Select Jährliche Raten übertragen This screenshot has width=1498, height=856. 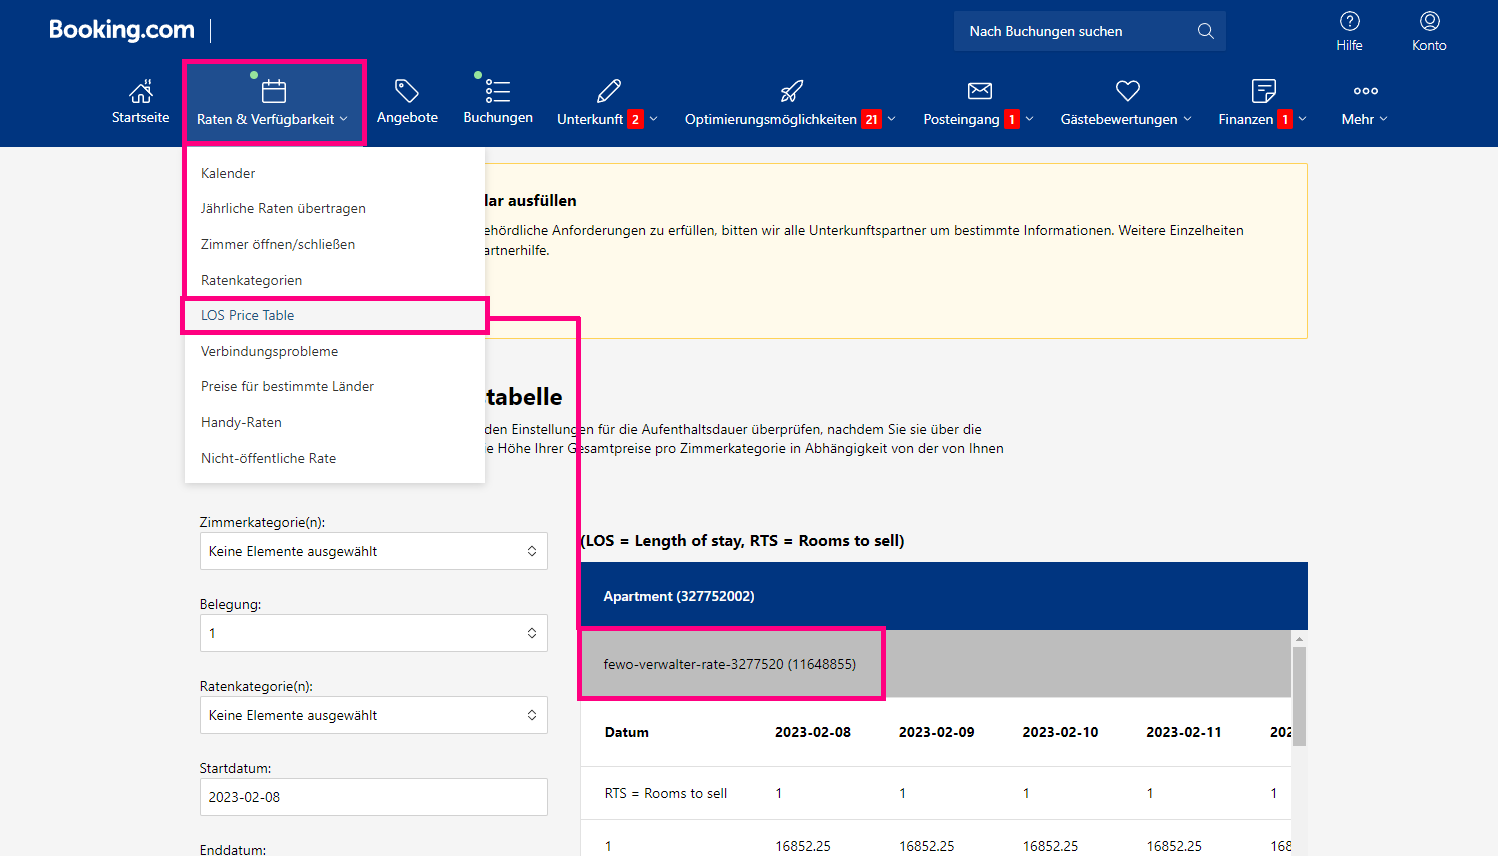(x=283, y=208)
